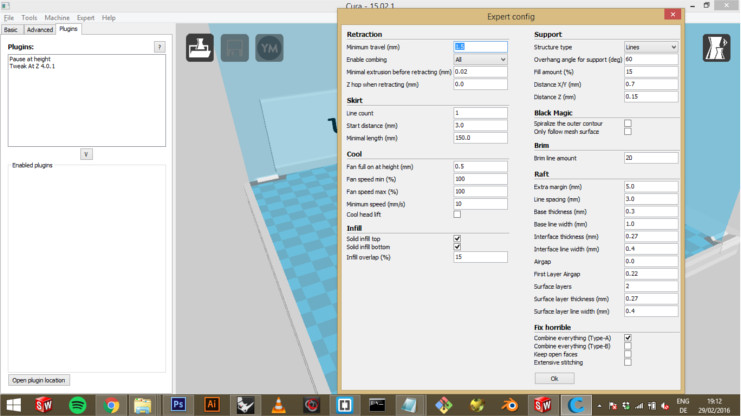Open Google Chrome from the taskbar

[x=111, y=405]
